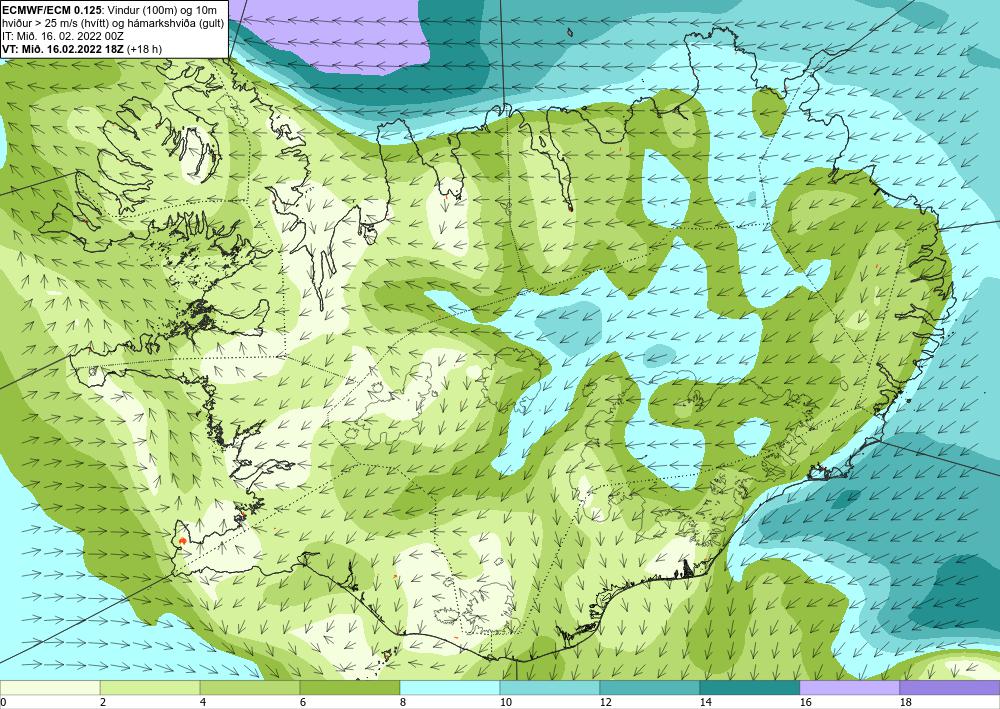Click the 12–14 m/s teal legend swatch
This screenshot has height=709, width=1000.
(650, 687)
